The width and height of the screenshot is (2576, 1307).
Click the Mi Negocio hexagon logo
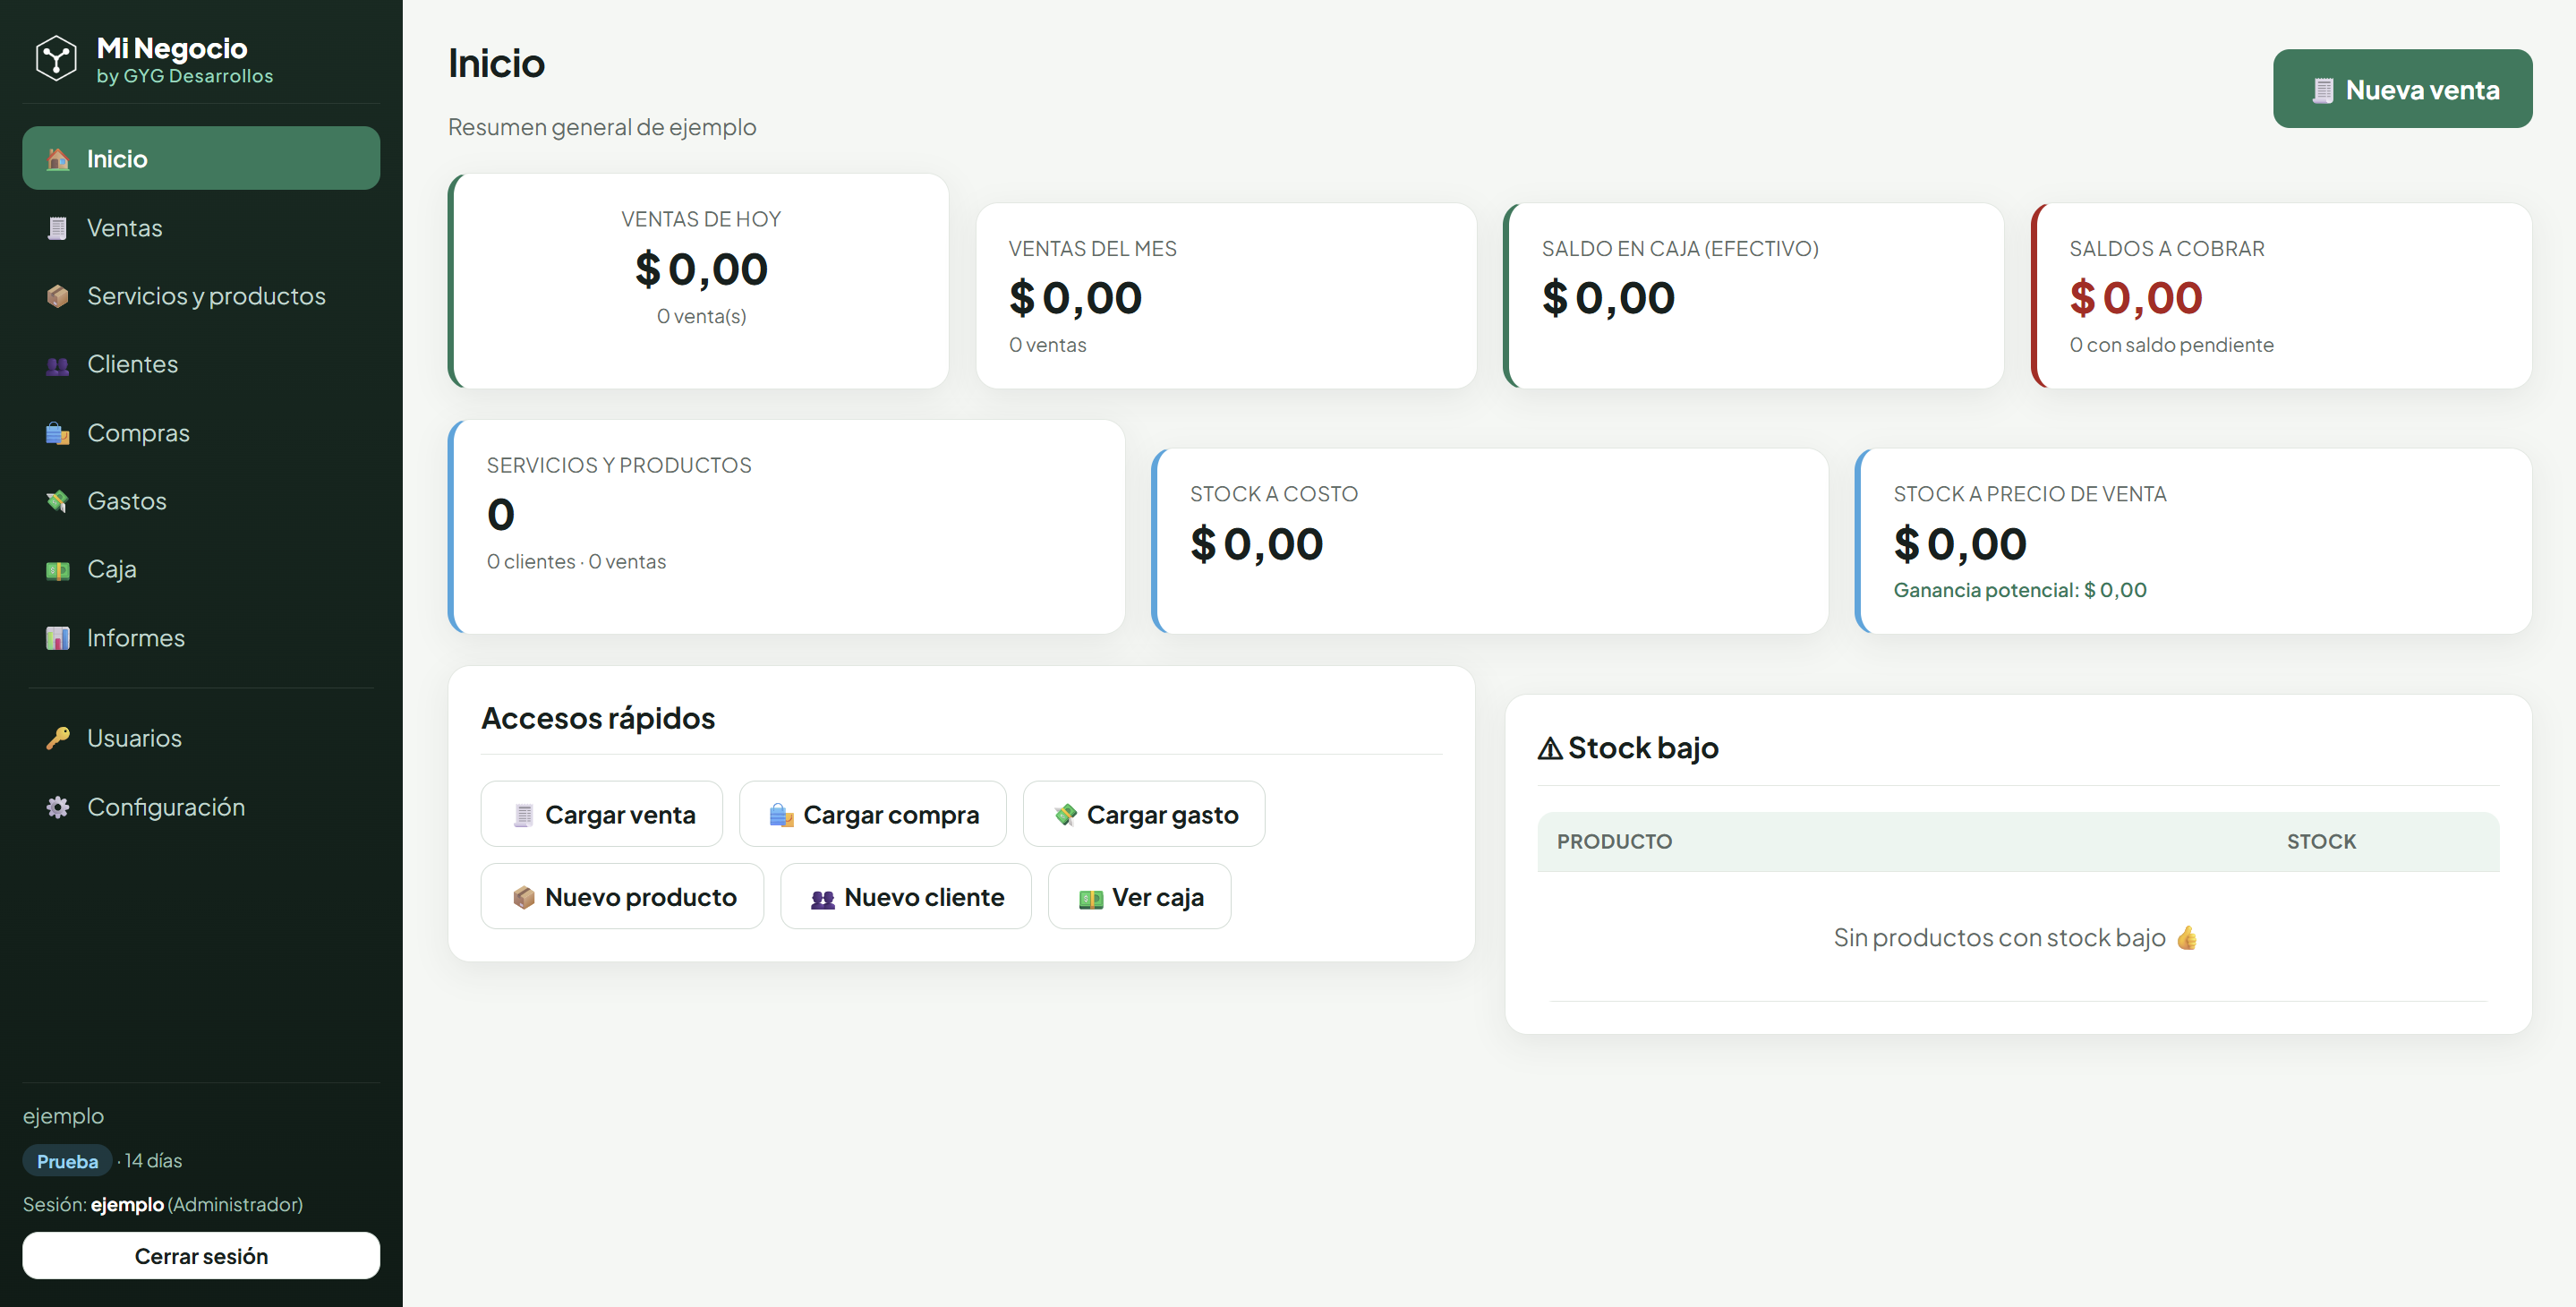tap(56, 59)
